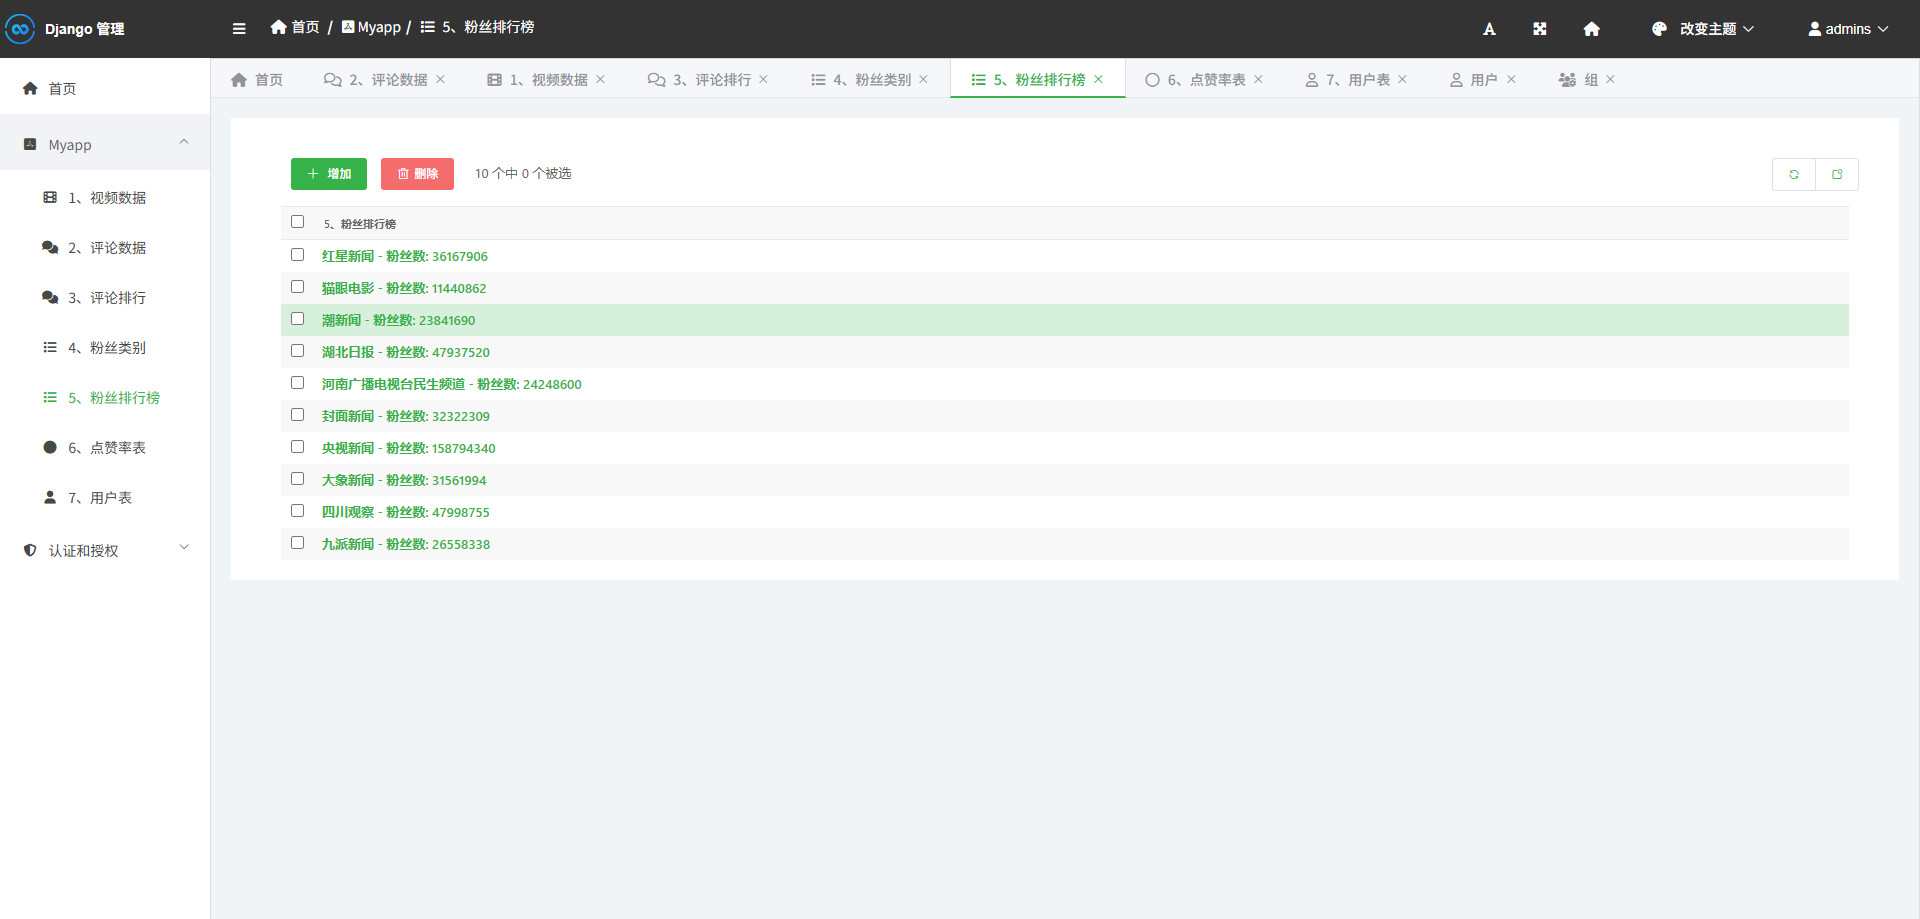Open 1、视频数据 in the sidebar
1920x919 pixels.
point(105,198)
